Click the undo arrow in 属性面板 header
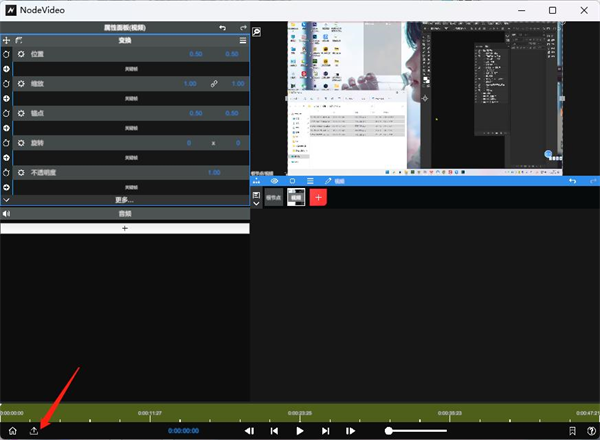The width and height of the screenshot is (600, 440). tap(222, 27)
